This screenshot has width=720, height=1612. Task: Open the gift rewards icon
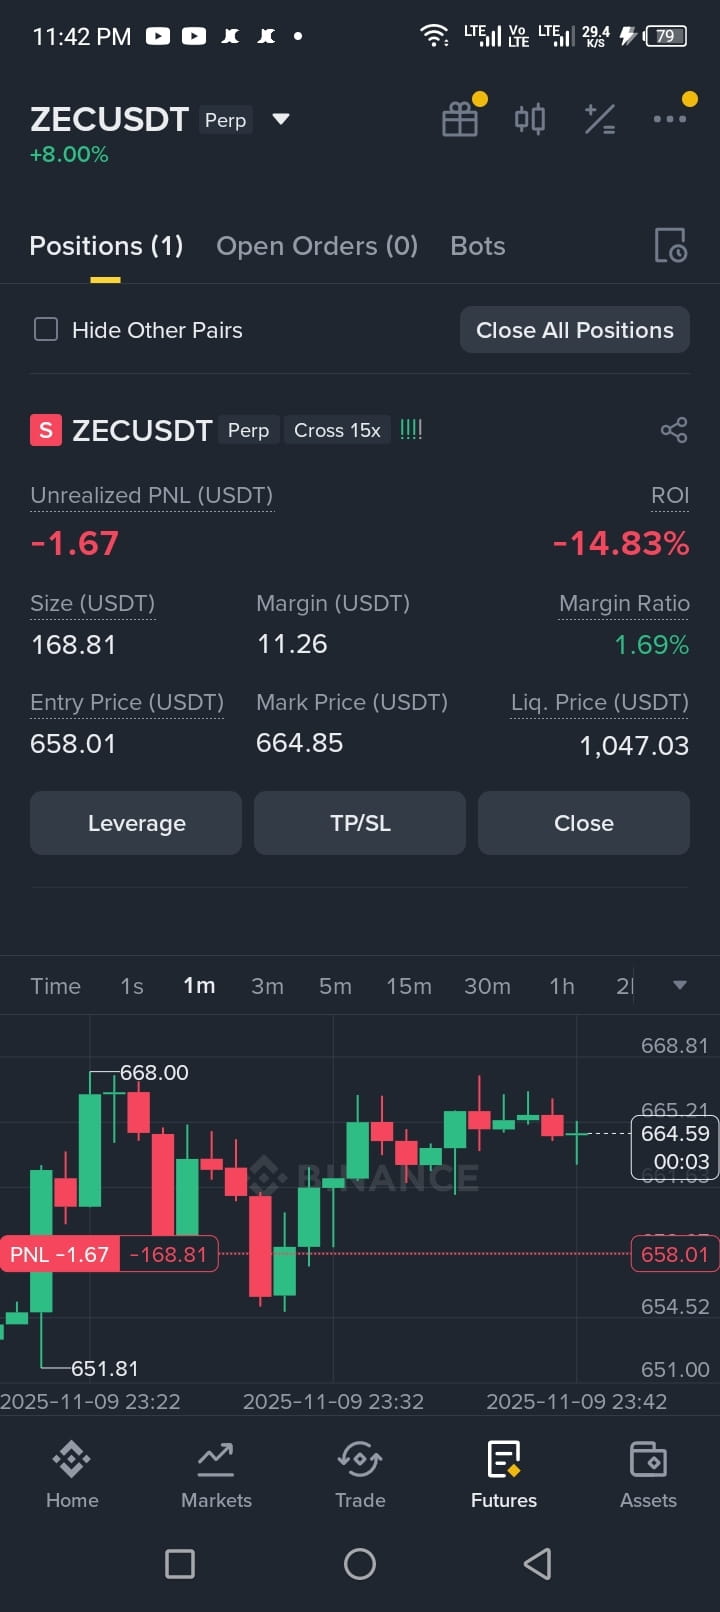point(460,120)
